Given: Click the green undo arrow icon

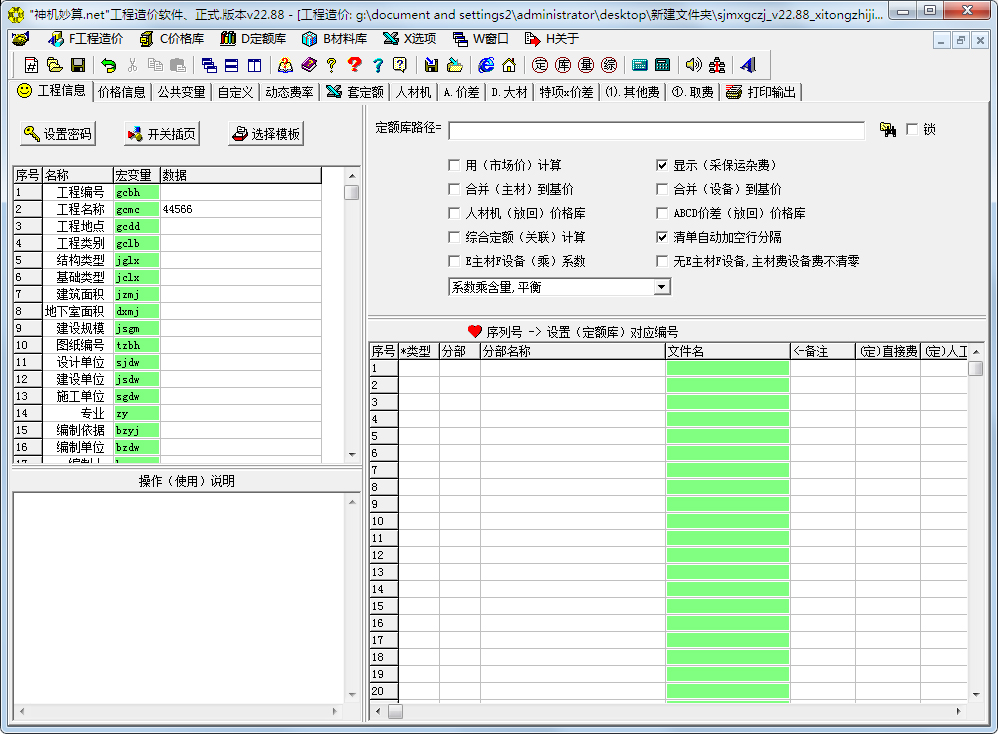Looking at the screenshot, I should coord(109,65).
